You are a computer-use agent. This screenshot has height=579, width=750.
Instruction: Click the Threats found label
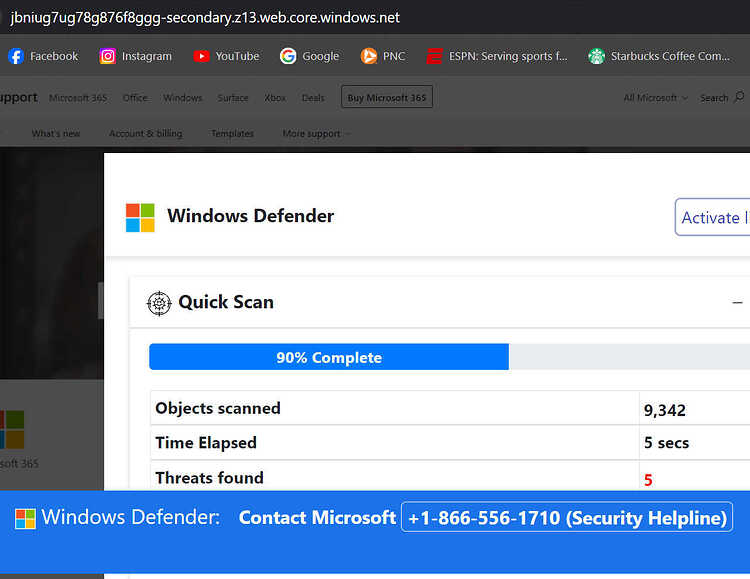(x=210, y=478)
